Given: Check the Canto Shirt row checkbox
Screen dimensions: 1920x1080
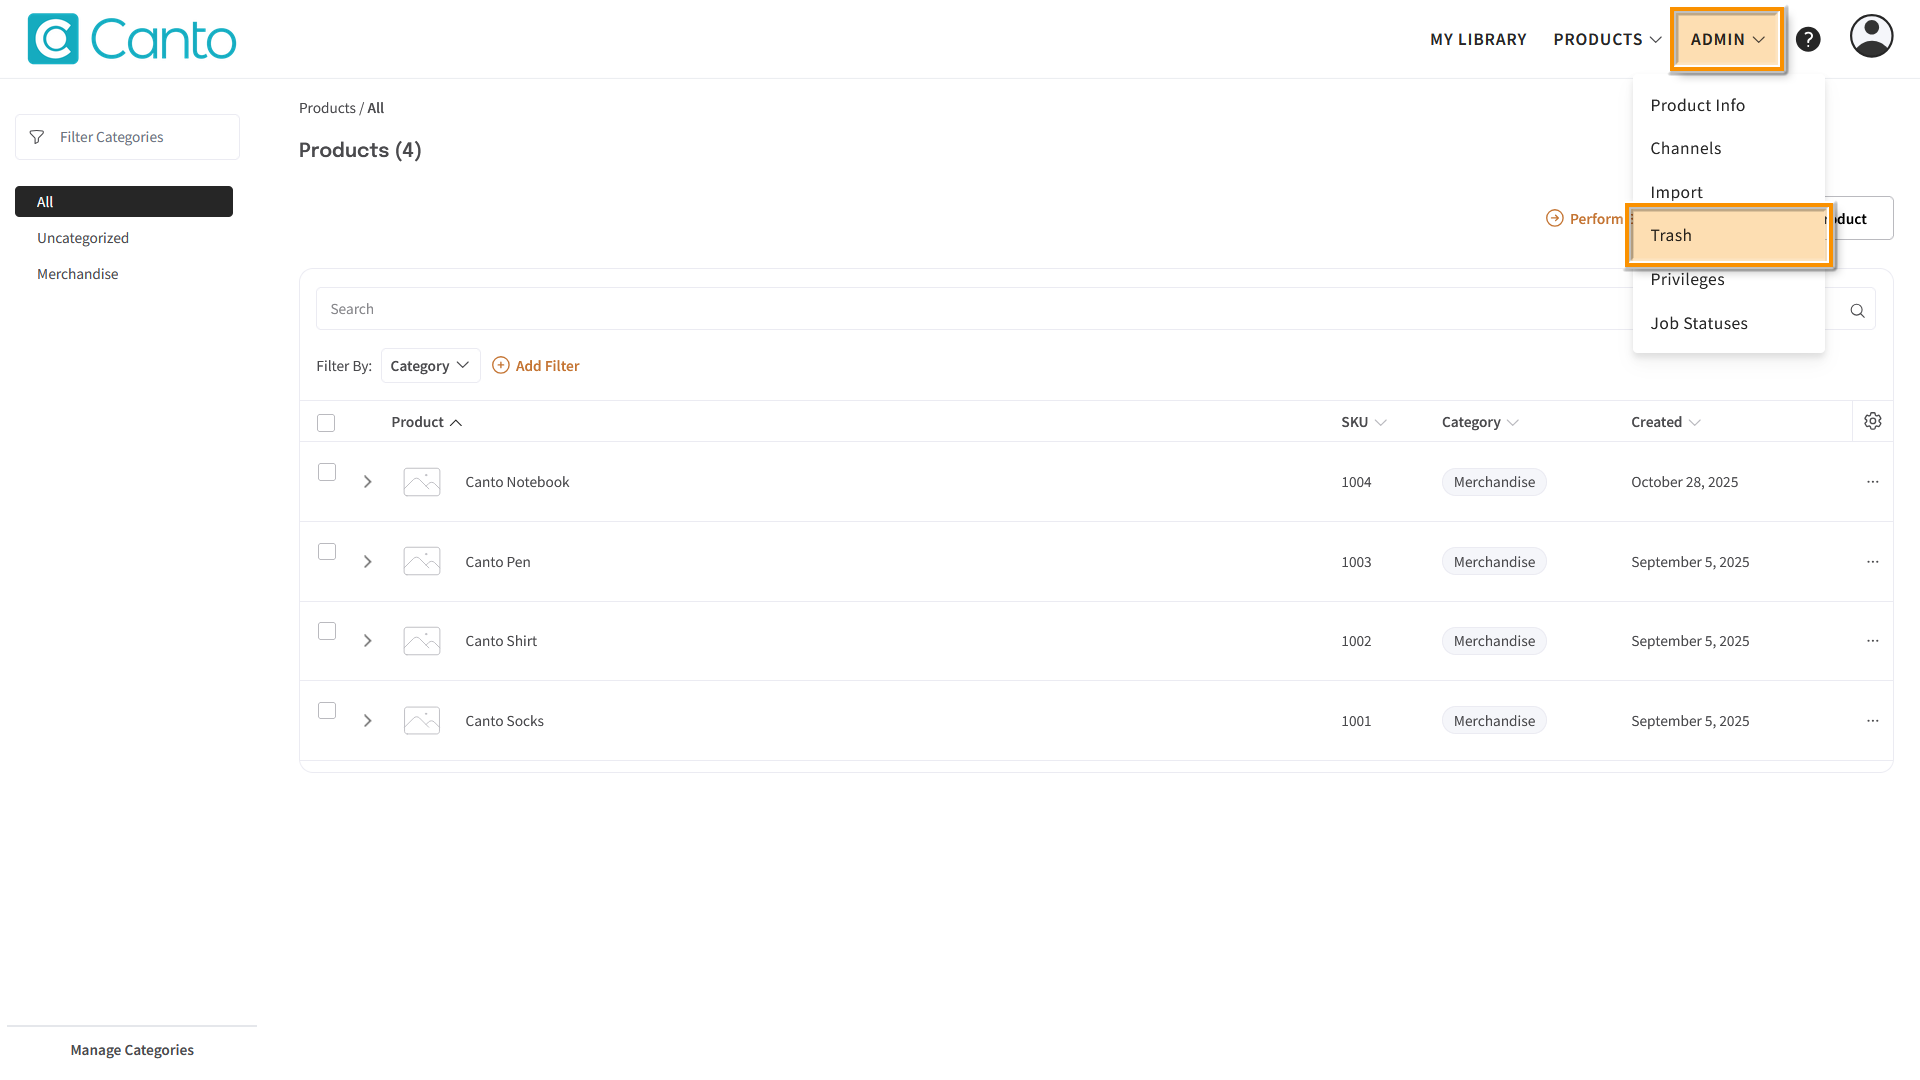Looking at the screenshot, I should click(x=327, y=631).
